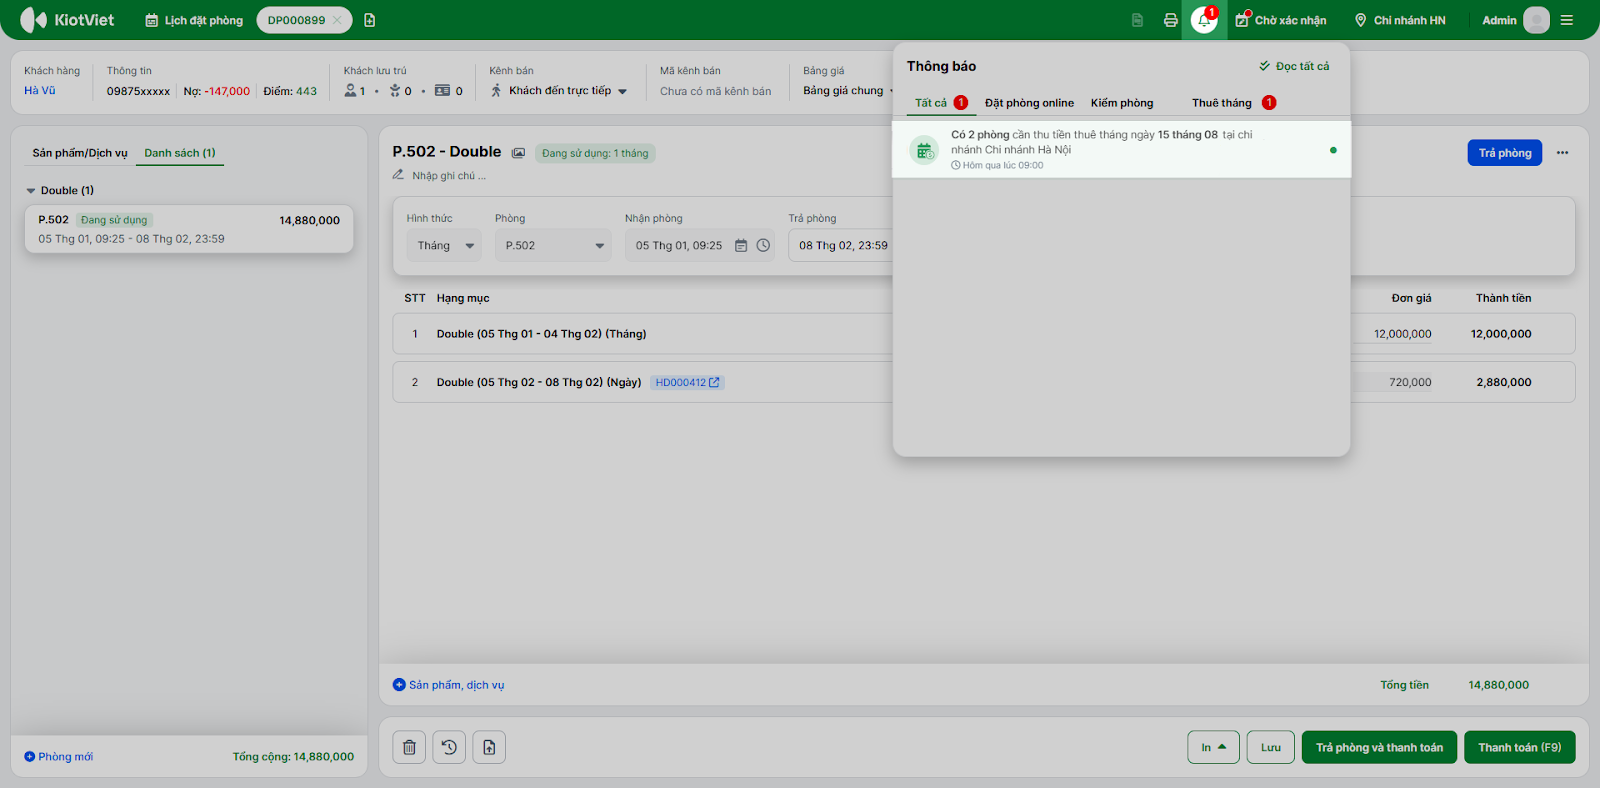Click the new booking tab icon
The width and height of the screenshot is (1600, 788).
click(370, 20)
